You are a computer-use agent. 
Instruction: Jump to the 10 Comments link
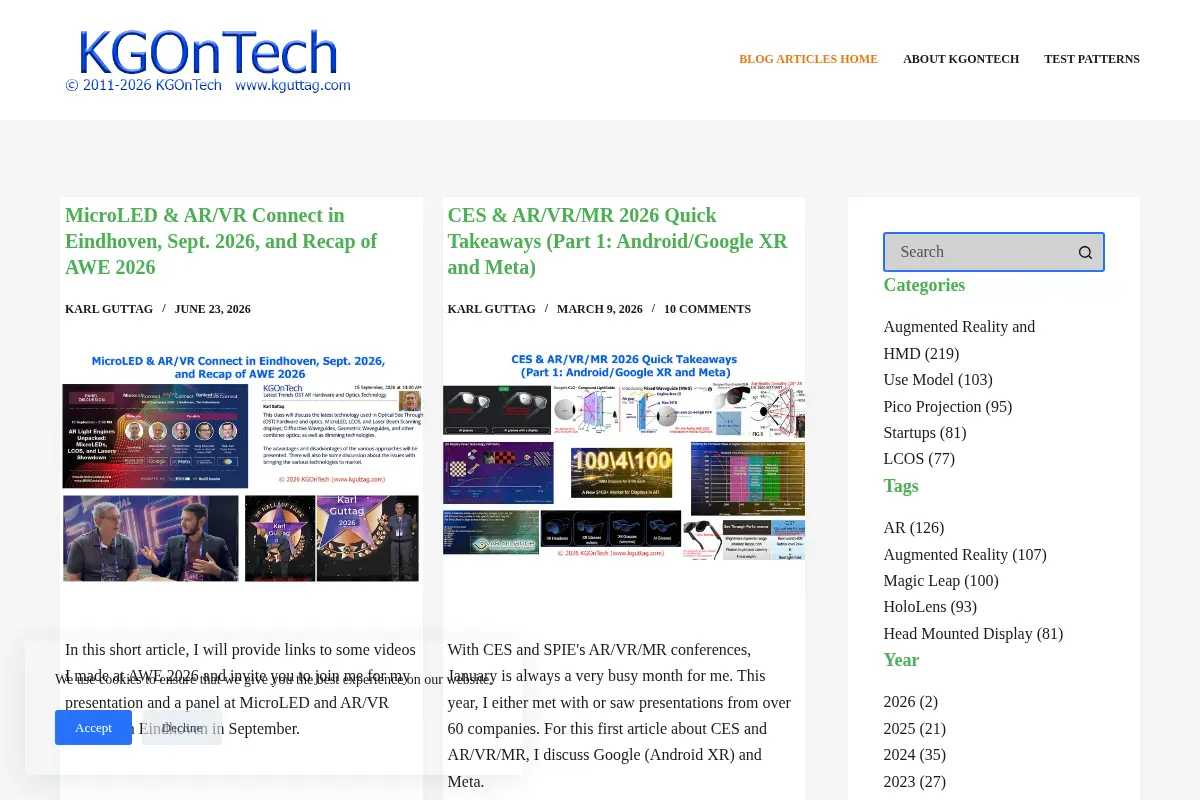point(707,309)
